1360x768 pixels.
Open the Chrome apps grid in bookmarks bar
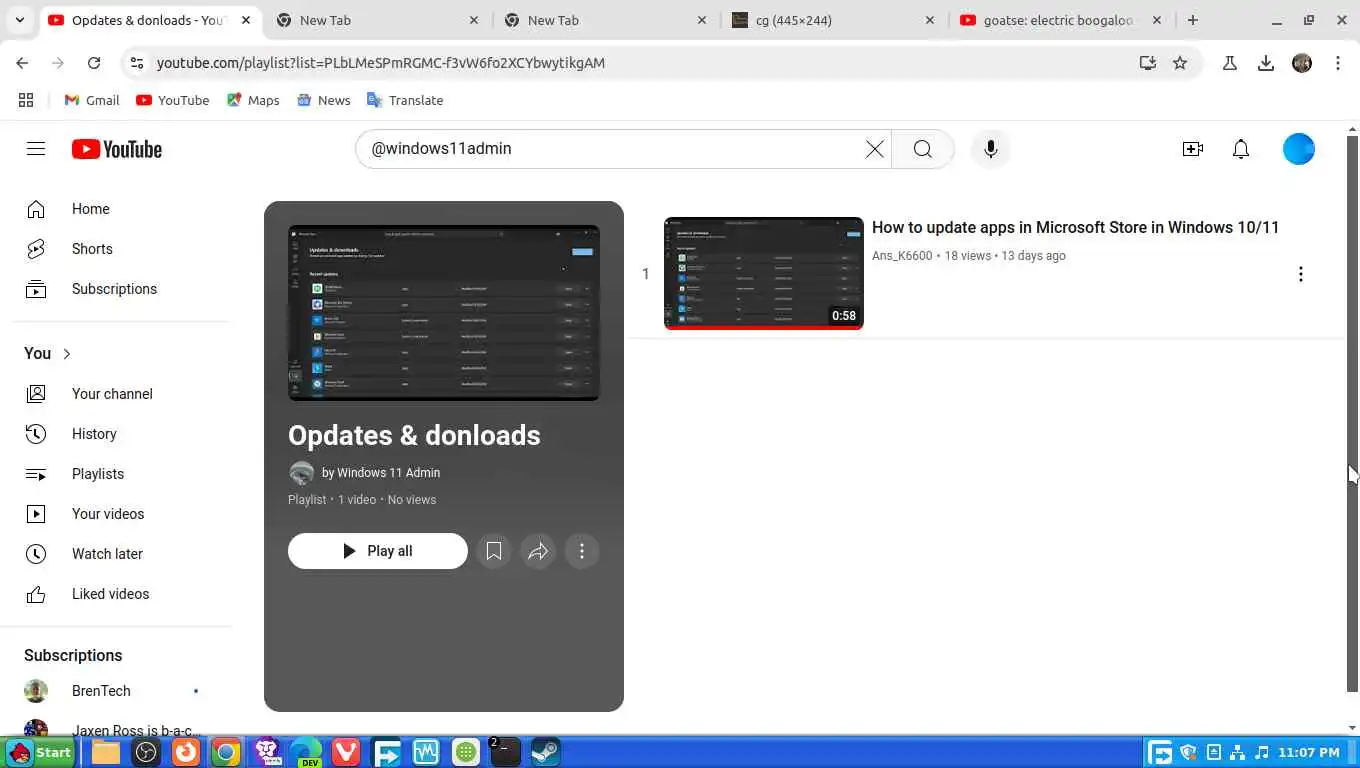(26, 100)
